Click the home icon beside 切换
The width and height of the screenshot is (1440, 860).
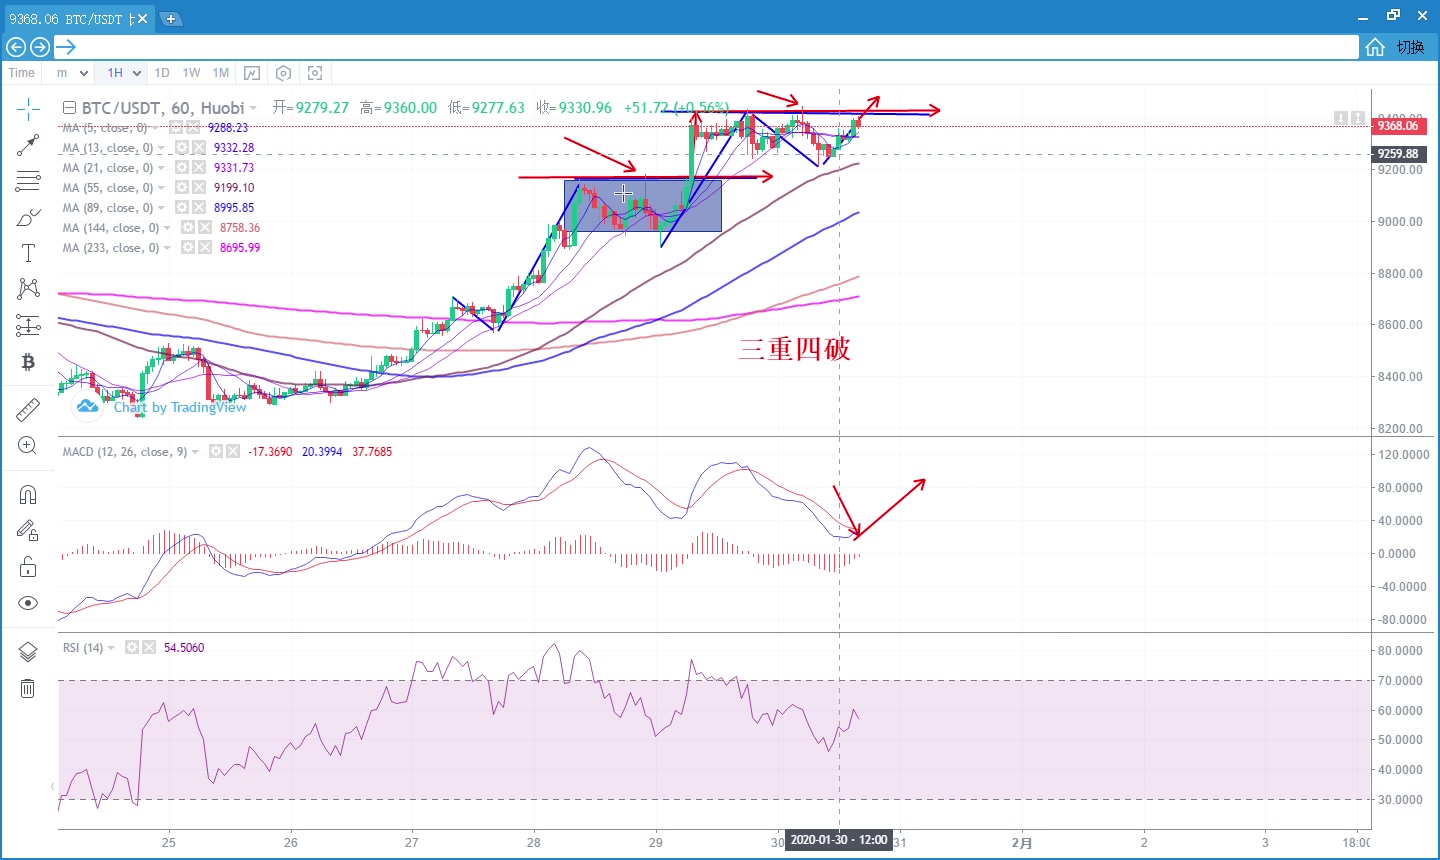(x=1375, y=47)
